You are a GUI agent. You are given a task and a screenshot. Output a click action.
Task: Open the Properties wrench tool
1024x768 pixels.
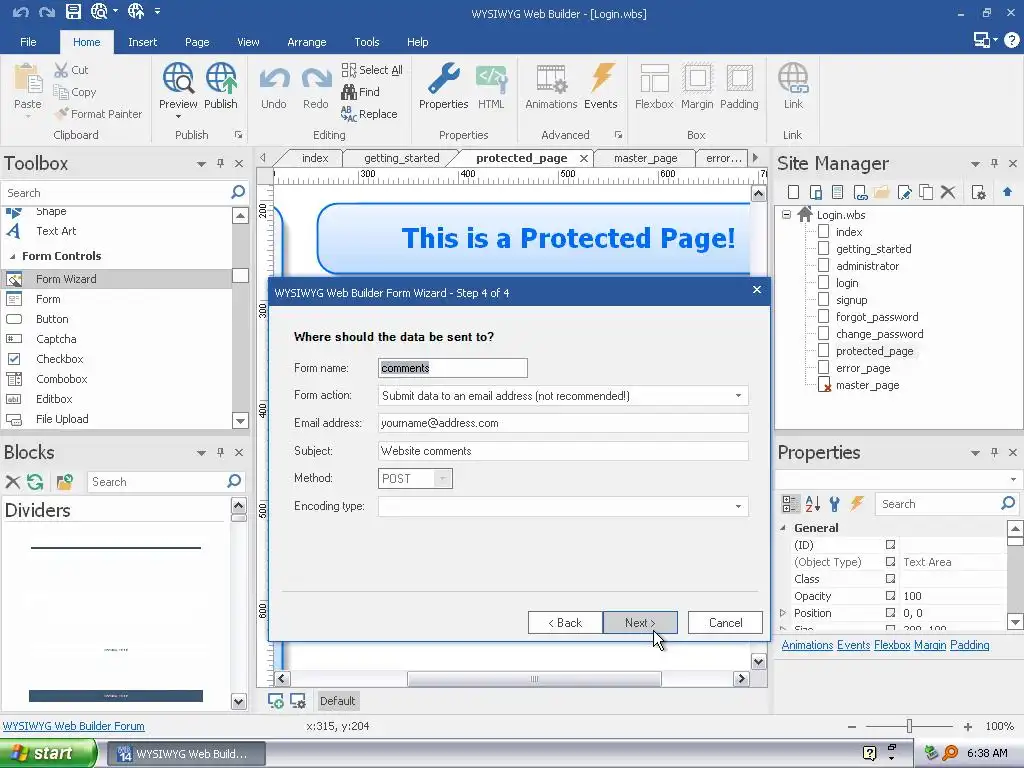tap(443, 86)
